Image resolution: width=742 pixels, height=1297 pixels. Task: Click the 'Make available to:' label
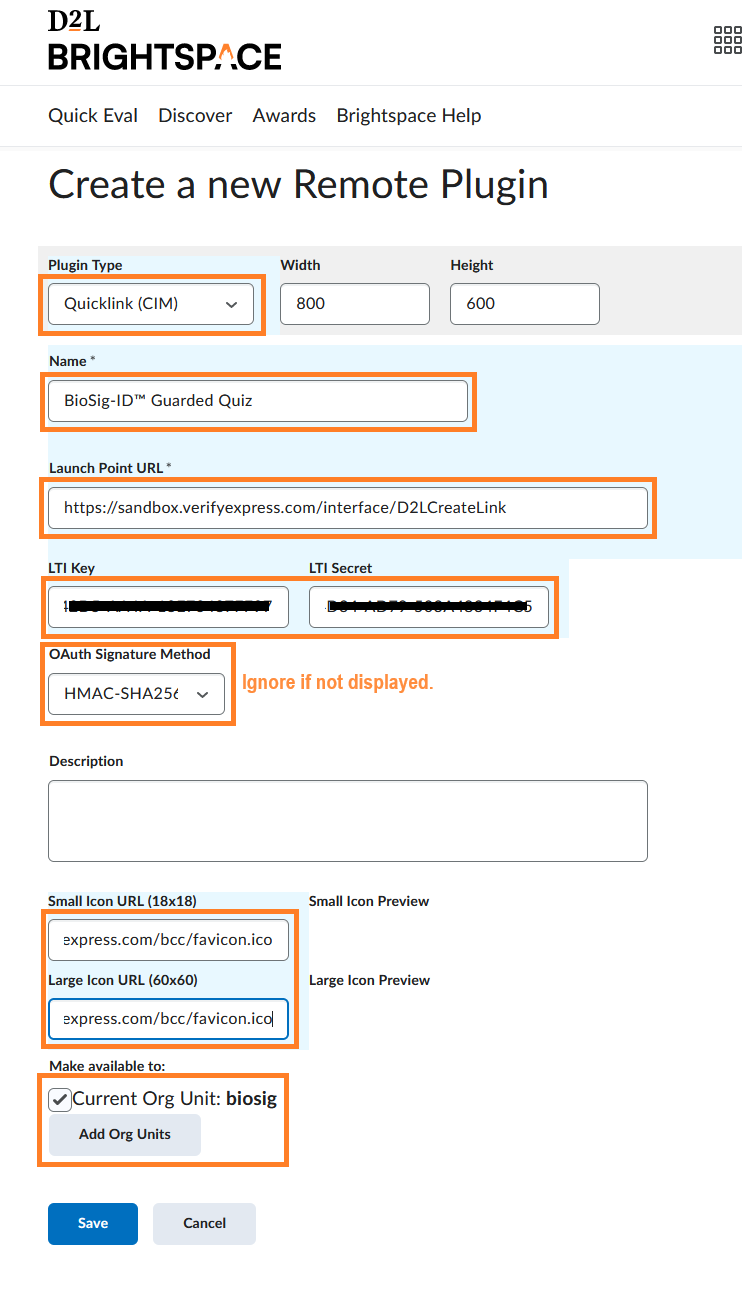click(107, 1066)
